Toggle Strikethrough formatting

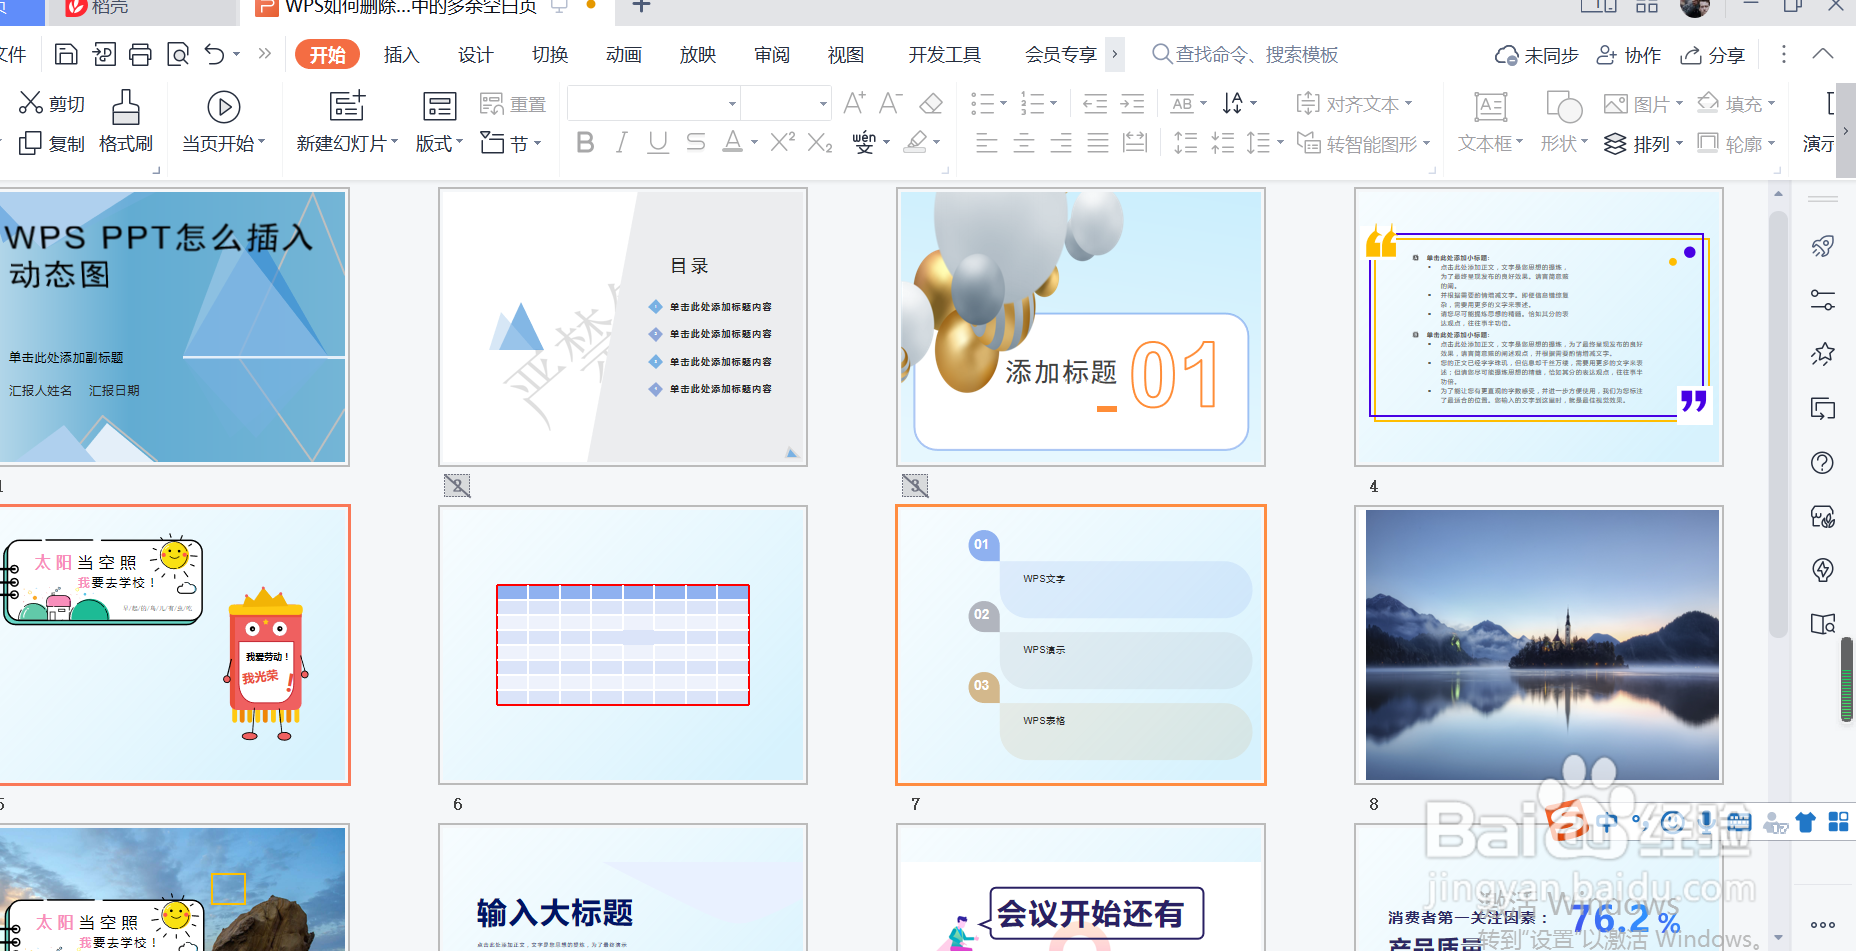coord(695,143)
